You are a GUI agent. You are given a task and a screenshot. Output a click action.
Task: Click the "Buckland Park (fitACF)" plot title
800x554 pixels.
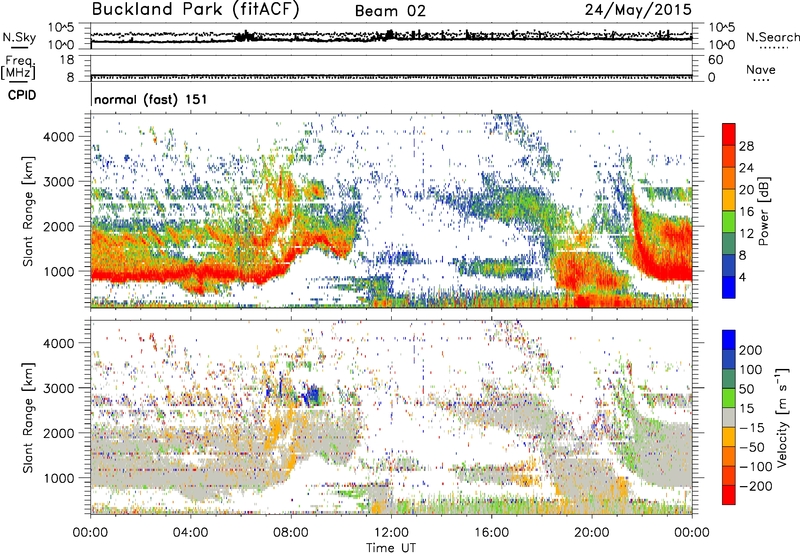click(x=195, y=9)
